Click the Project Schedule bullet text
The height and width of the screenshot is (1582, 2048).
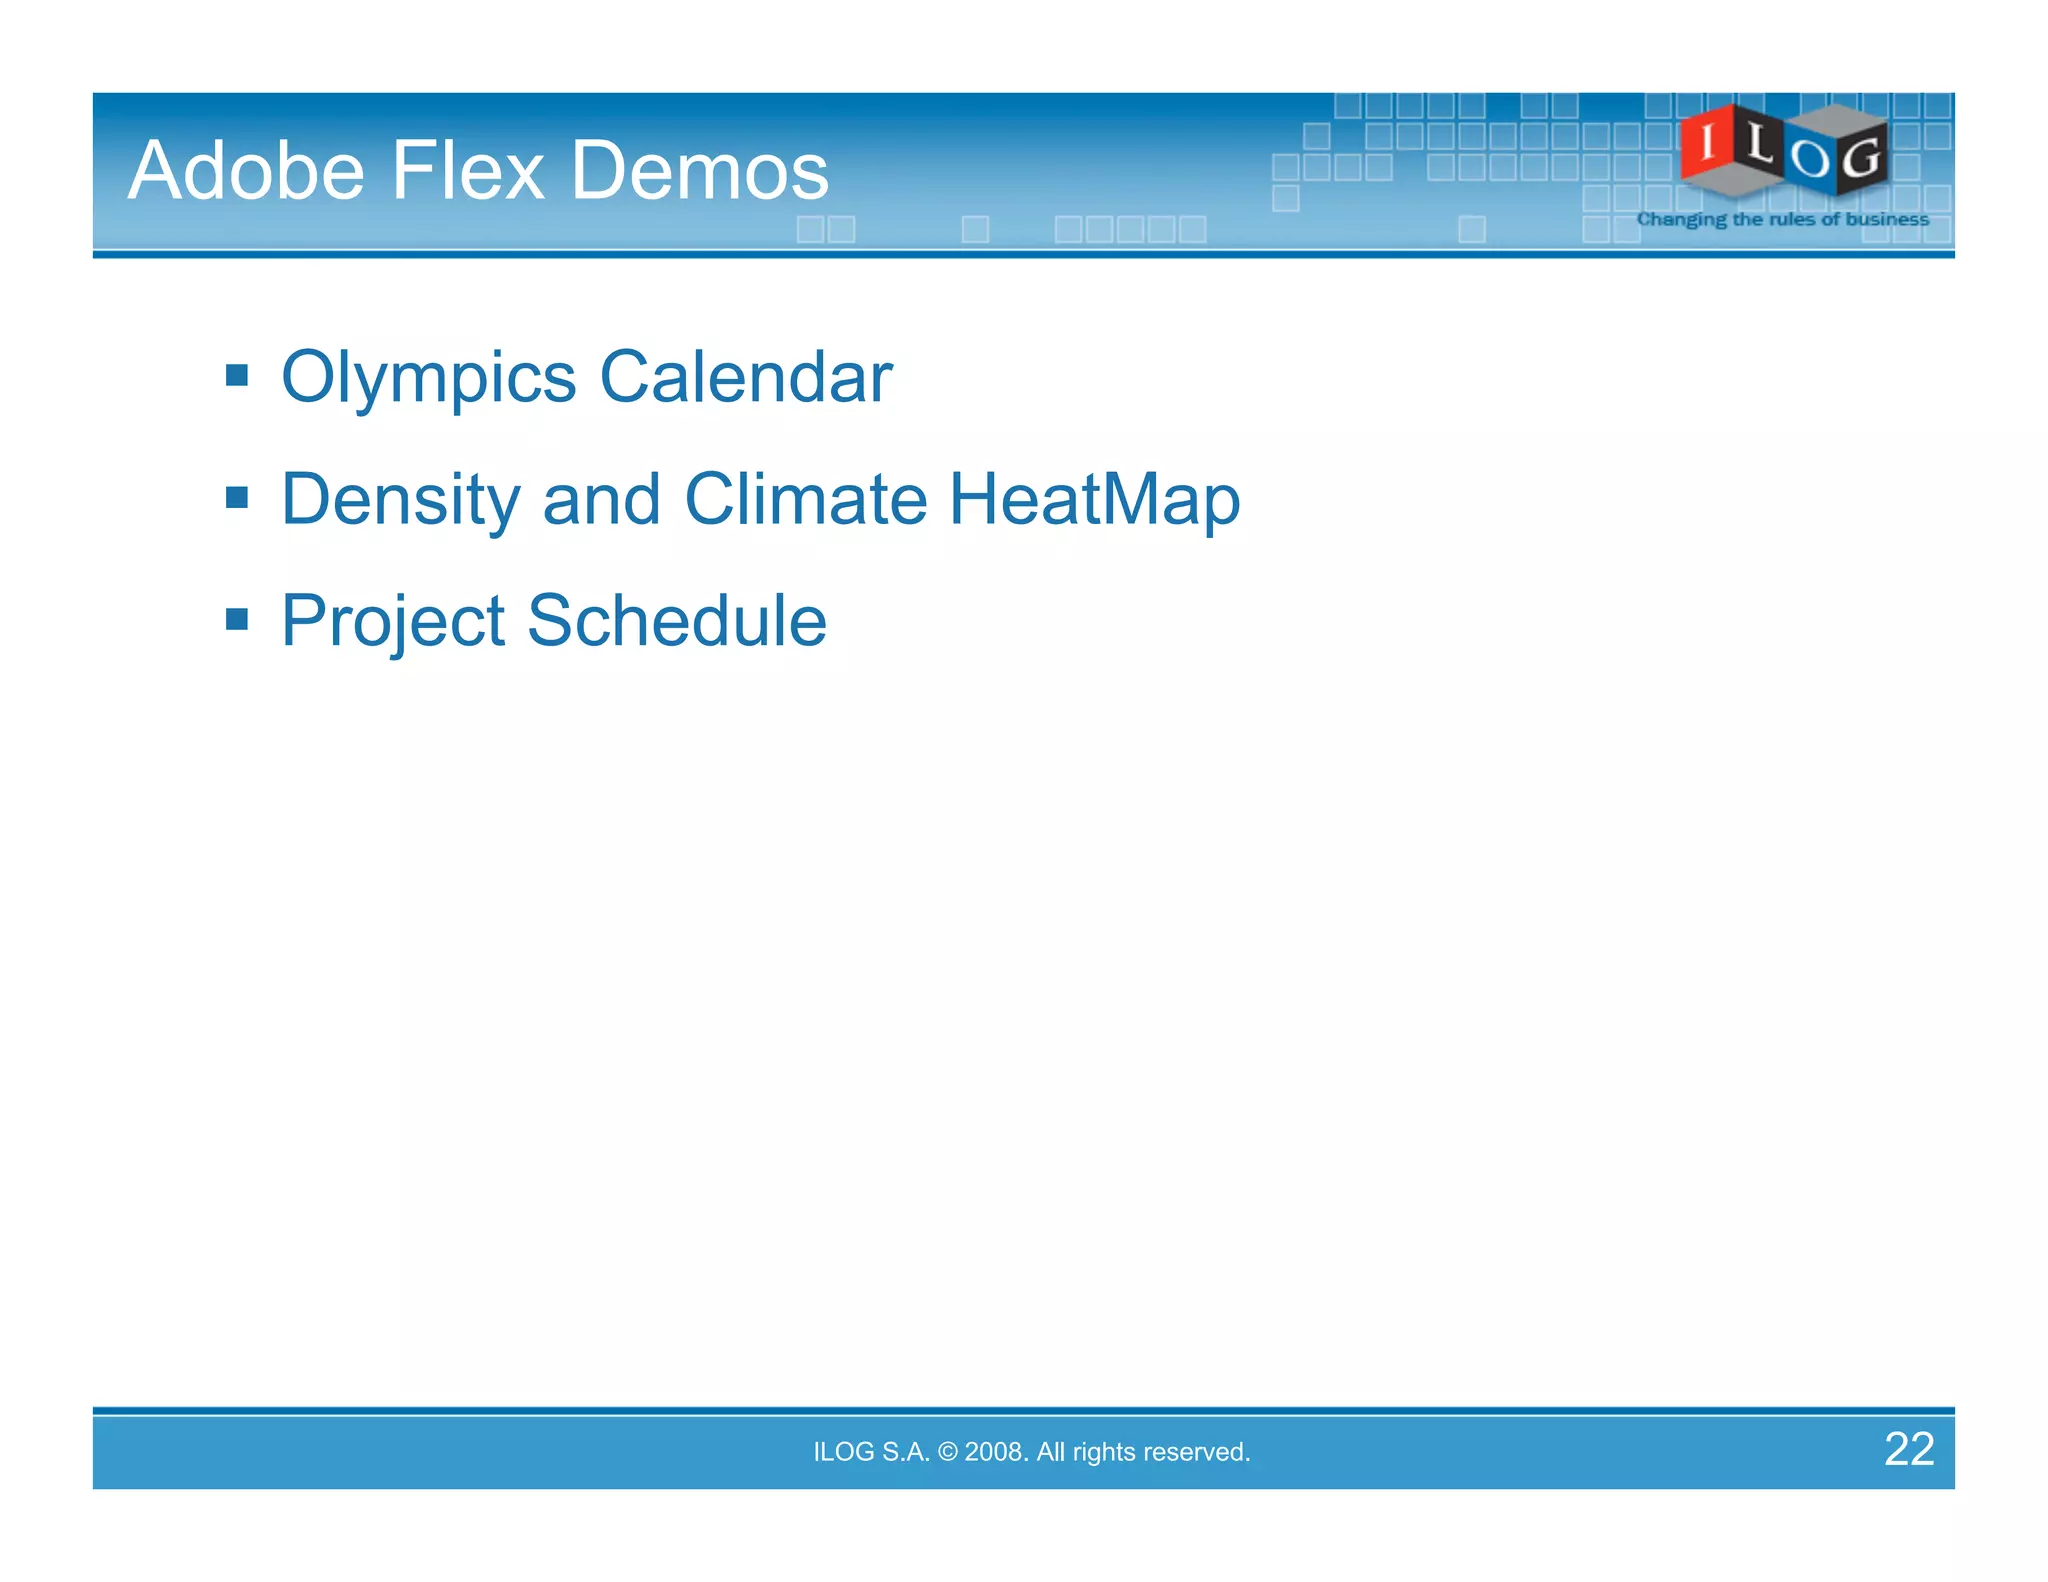click(553, 621)
